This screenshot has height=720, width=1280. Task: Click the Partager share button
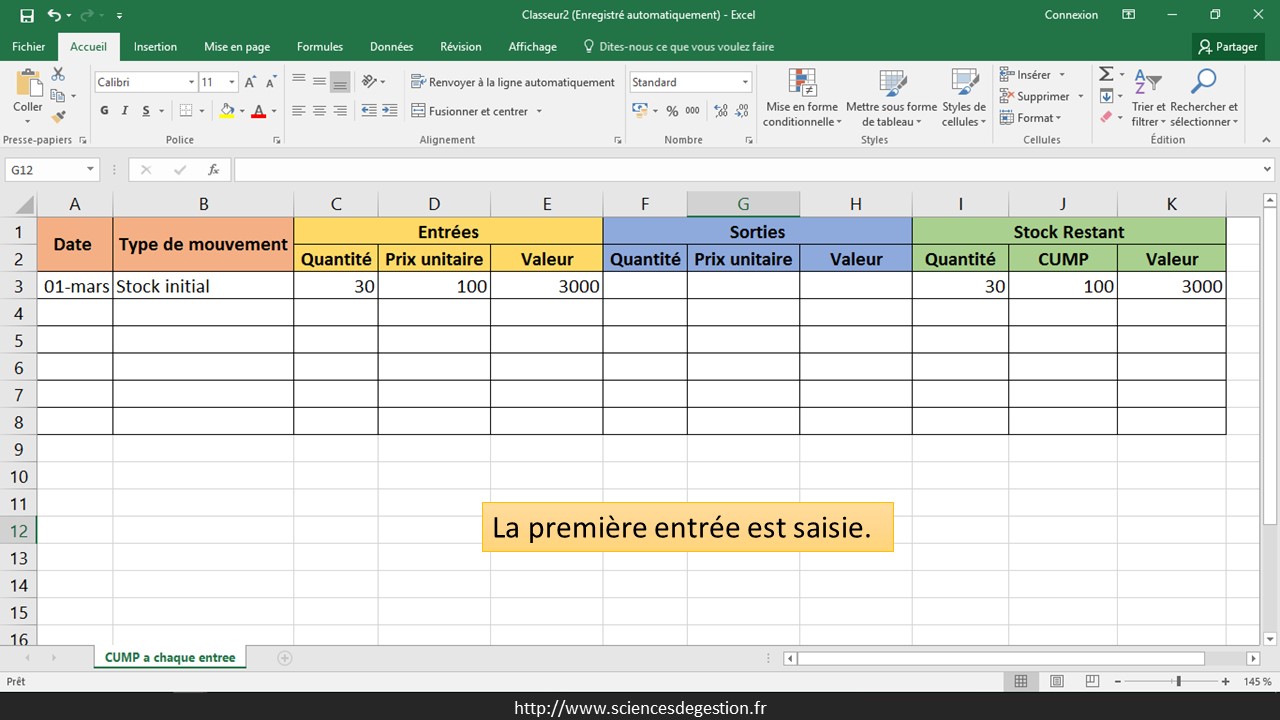click(1229, 47)
